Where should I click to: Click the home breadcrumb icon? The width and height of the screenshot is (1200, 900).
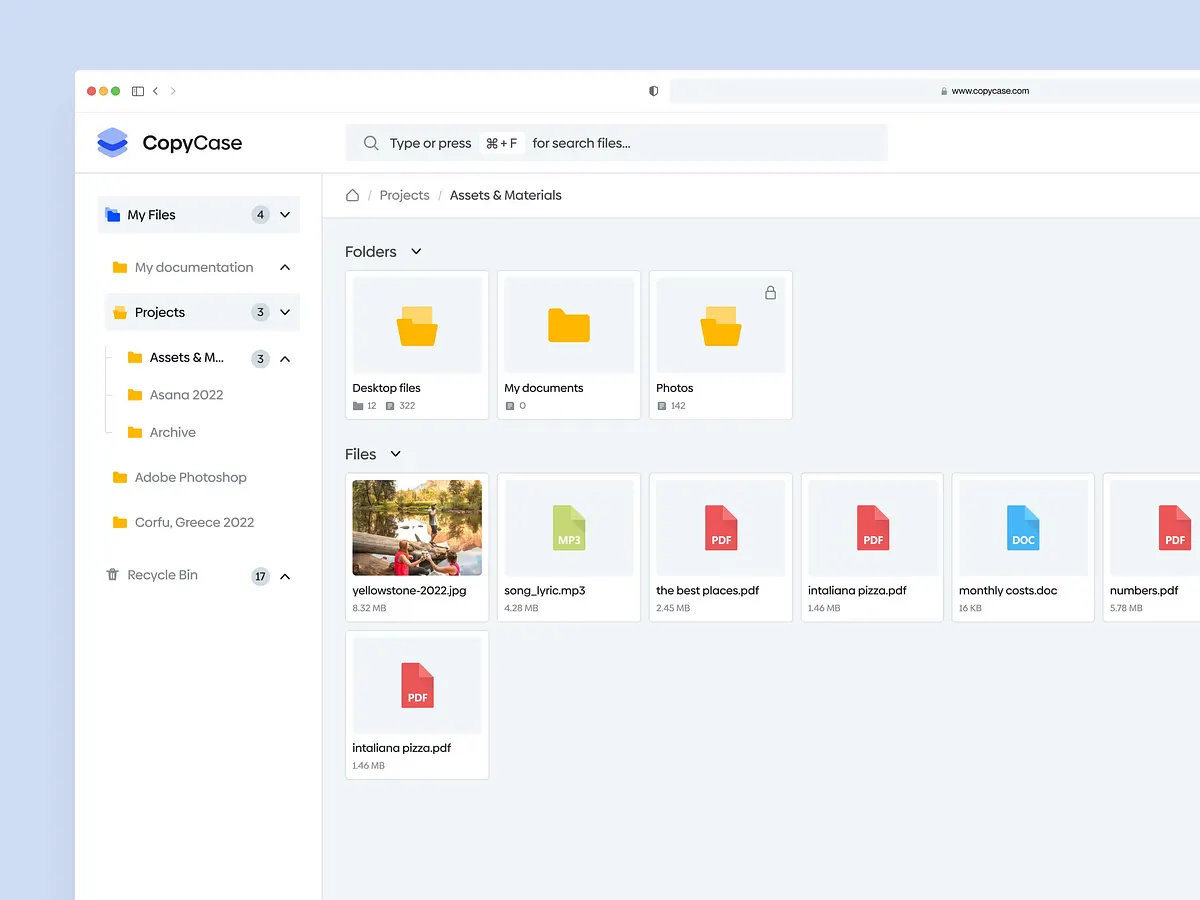click(352, 195)
